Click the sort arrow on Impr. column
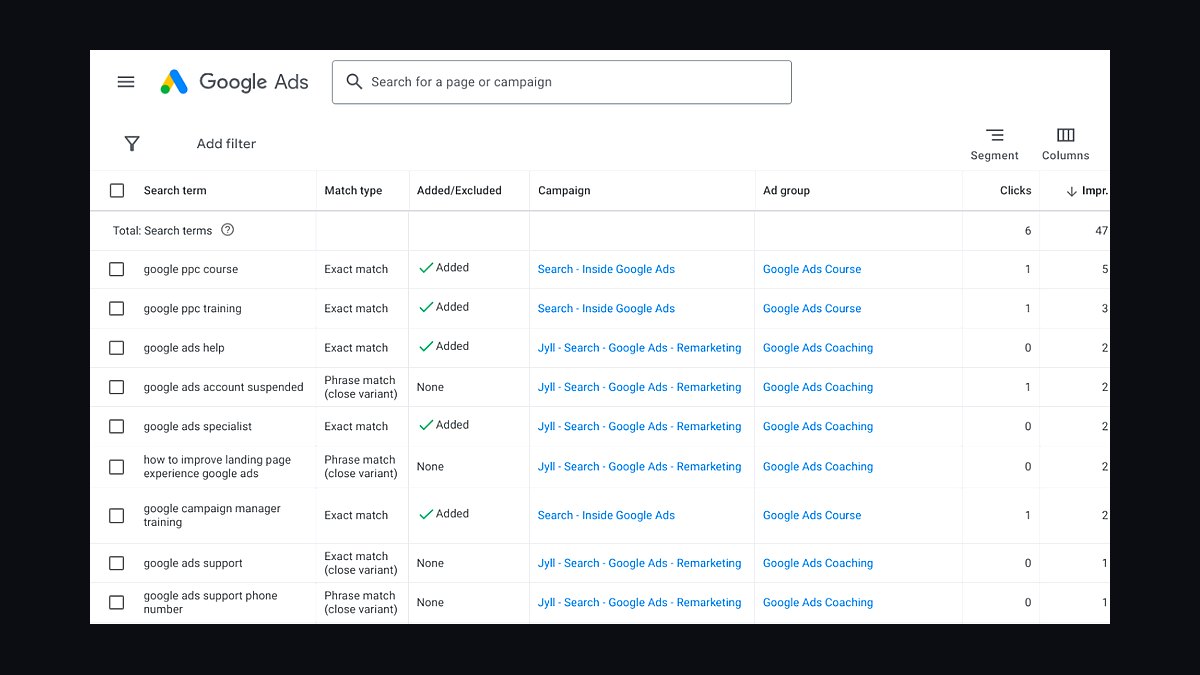The width and height of the screenshot is (1200, 675). [1071, 191]
